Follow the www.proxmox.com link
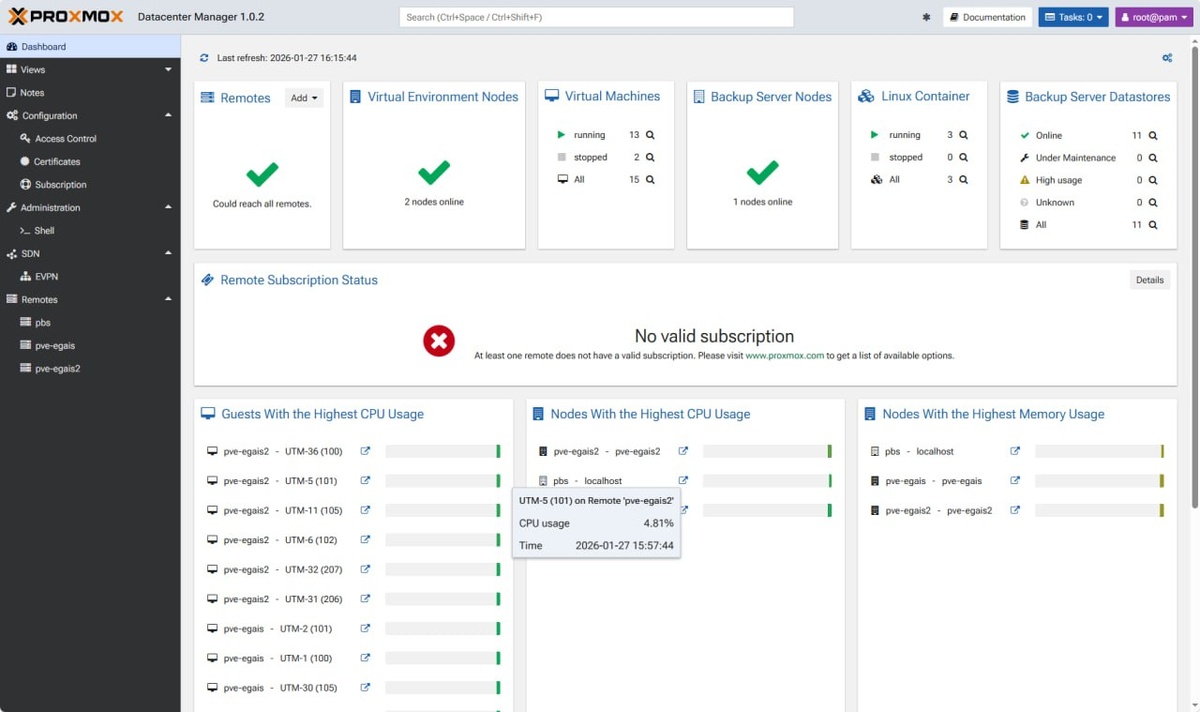This screenshot has height=712, width=1200. click(x=785, y=356)
